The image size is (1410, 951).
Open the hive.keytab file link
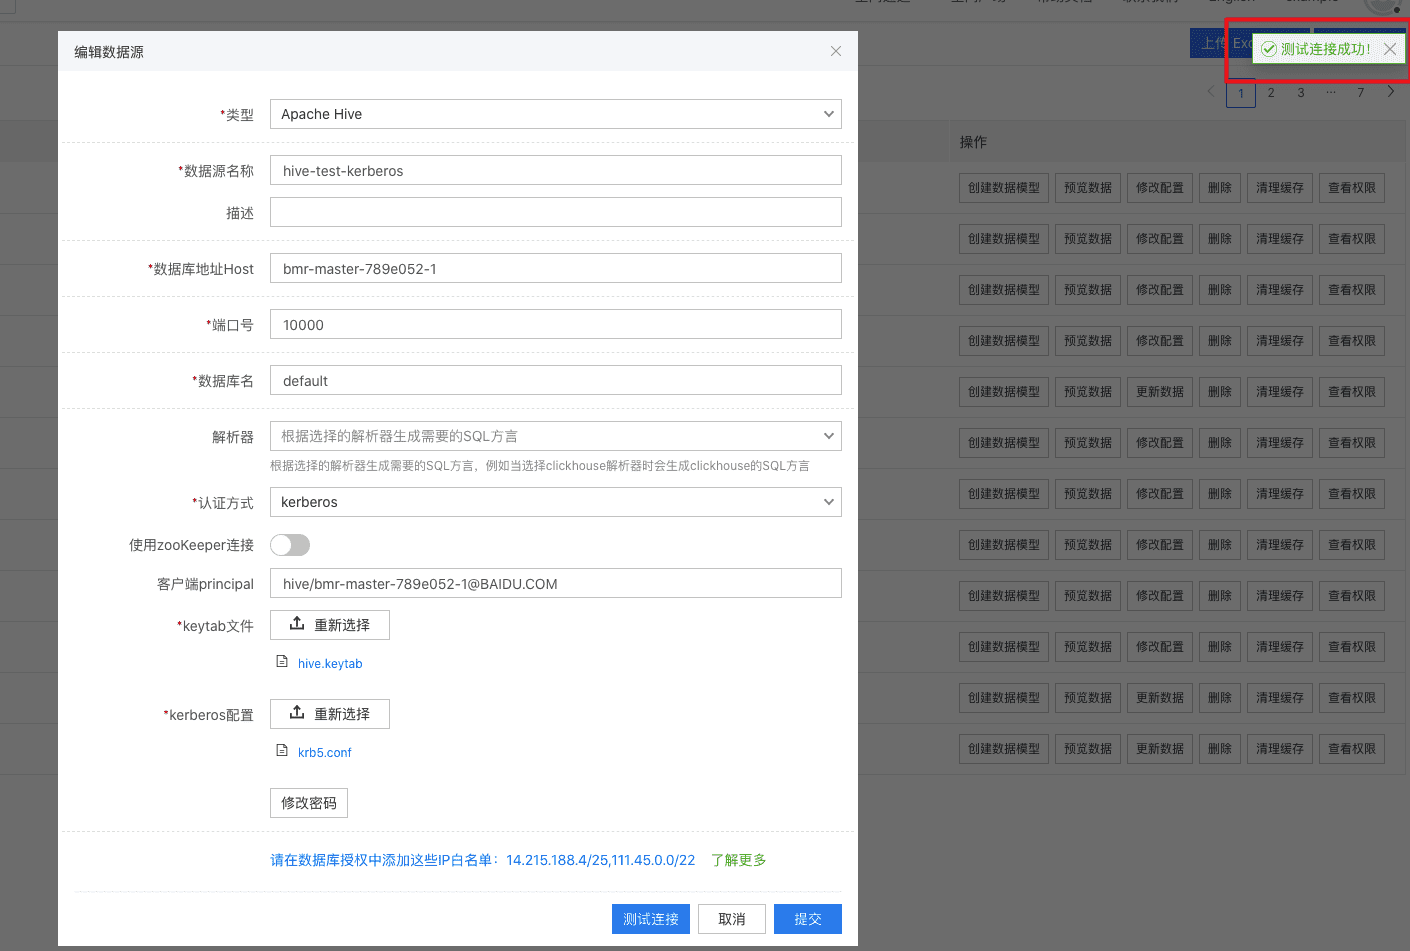coord(330,664)
